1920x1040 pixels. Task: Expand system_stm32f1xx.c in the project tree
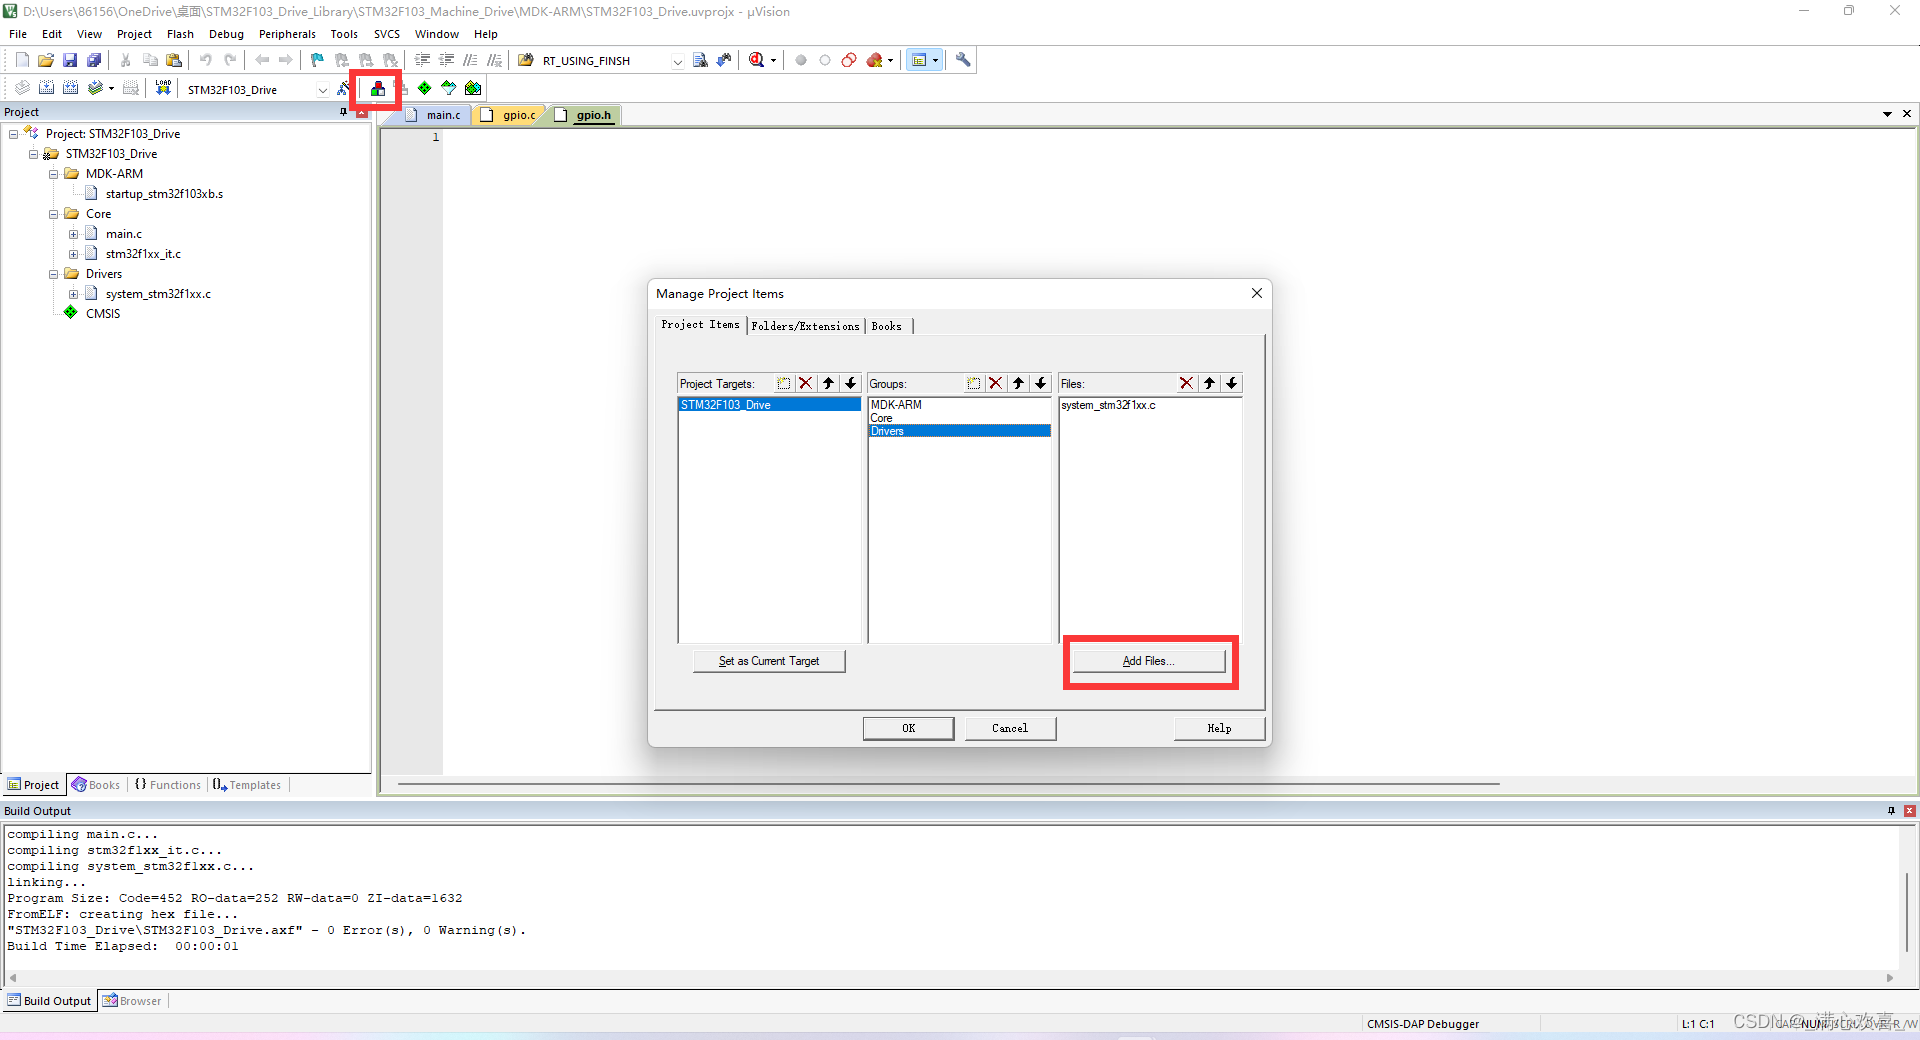74,294
